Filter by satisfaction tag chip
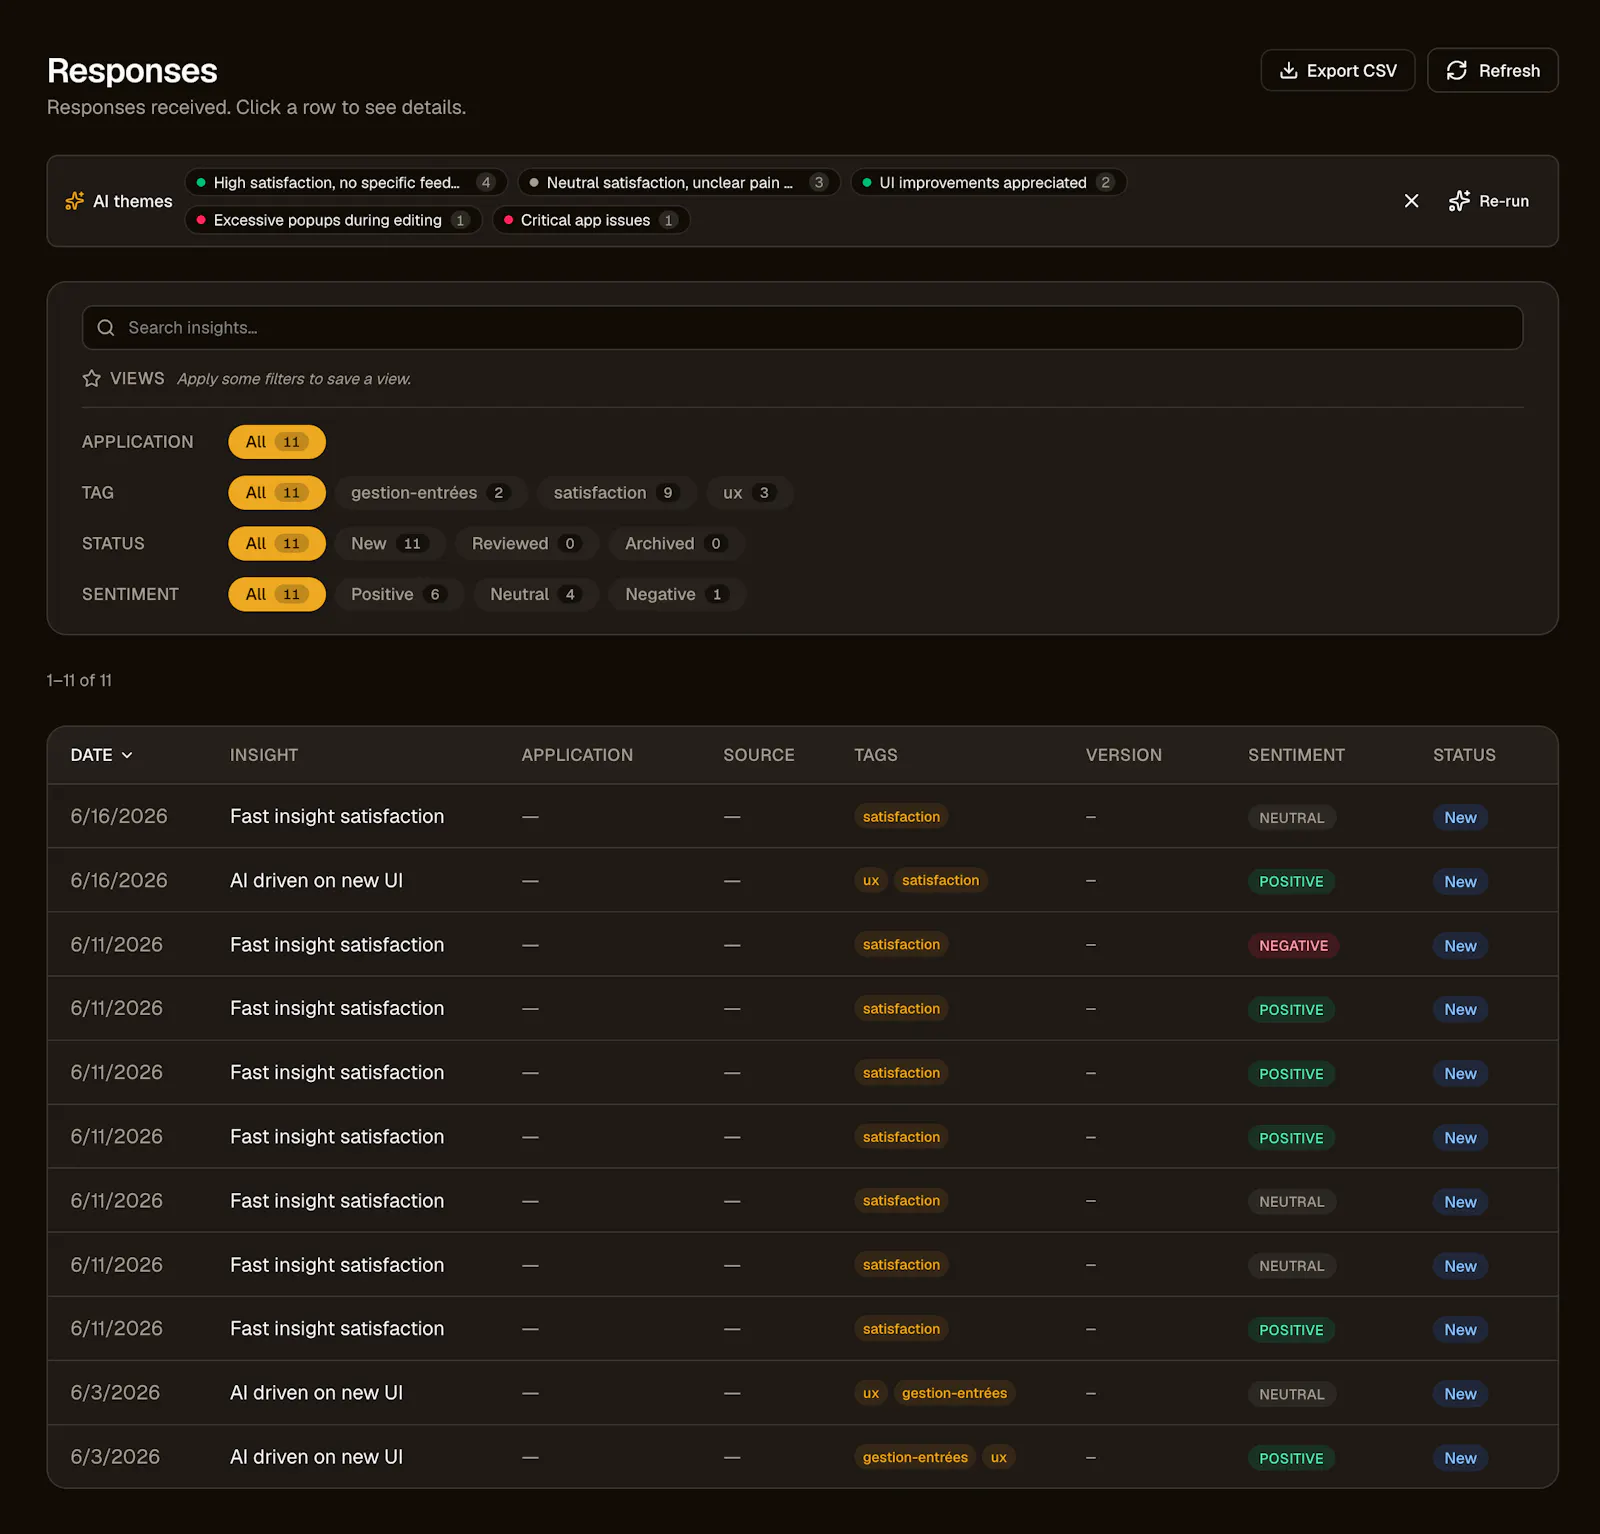 coord(616,493)
